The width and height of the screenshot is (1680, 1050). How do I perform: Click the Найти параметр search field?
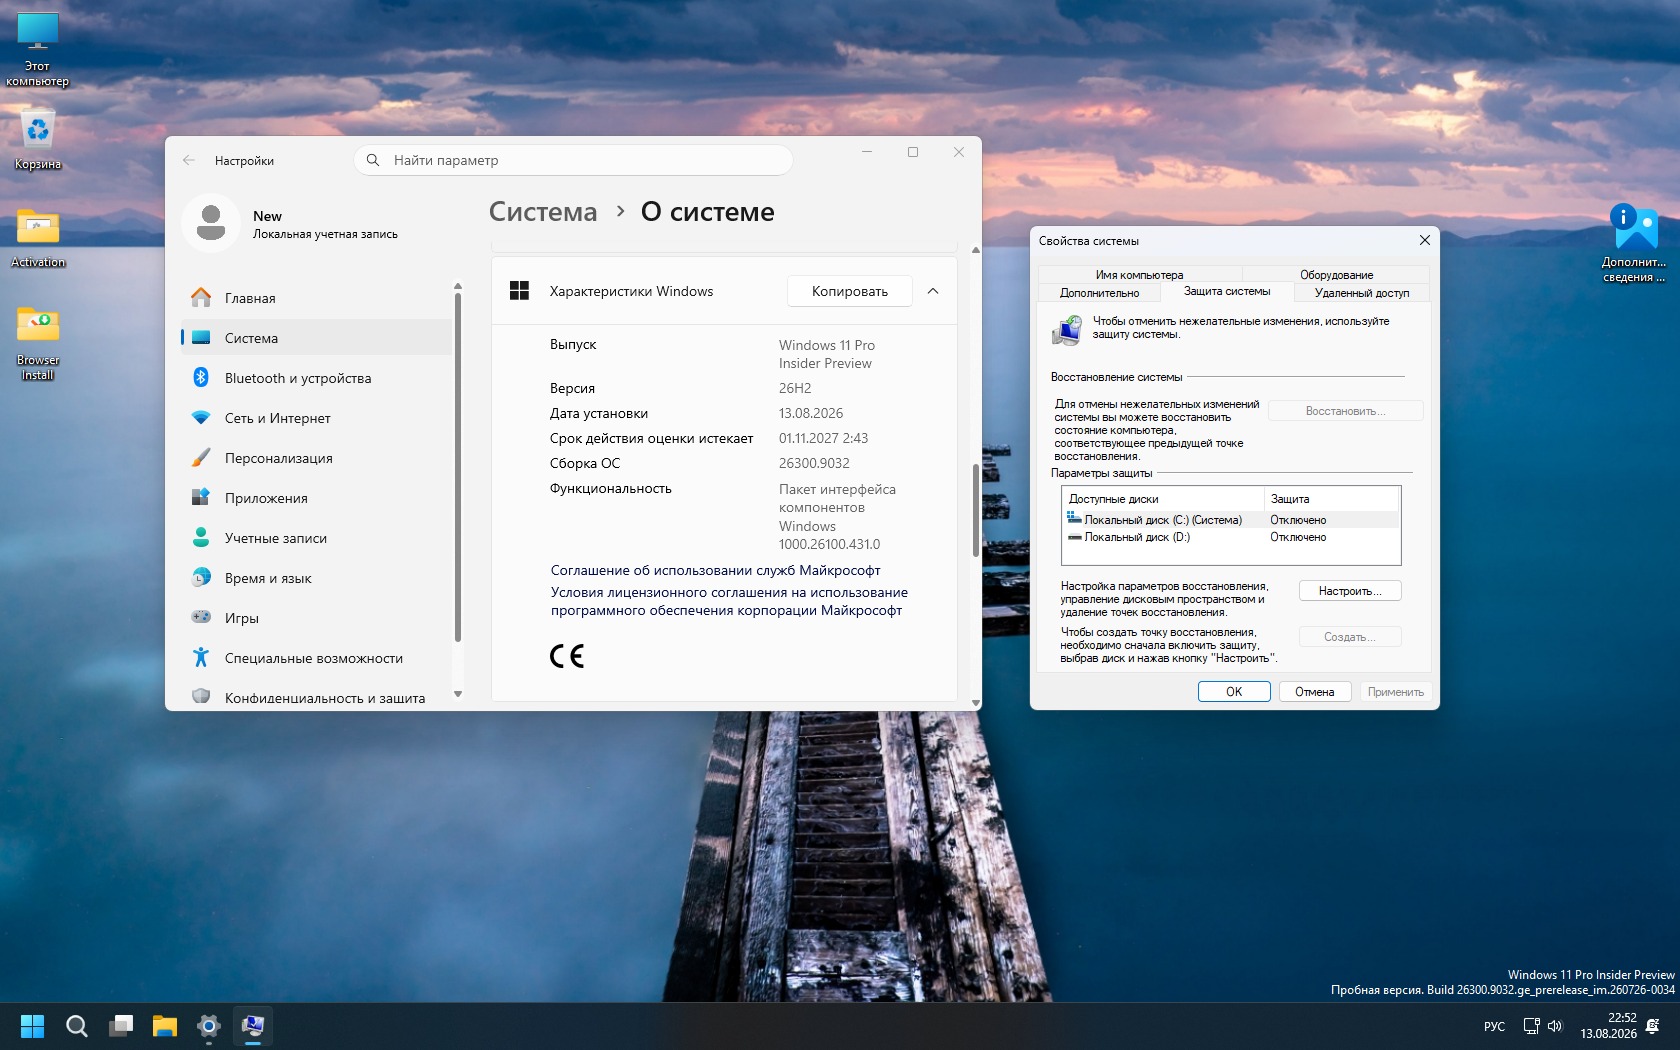point(573,160)
